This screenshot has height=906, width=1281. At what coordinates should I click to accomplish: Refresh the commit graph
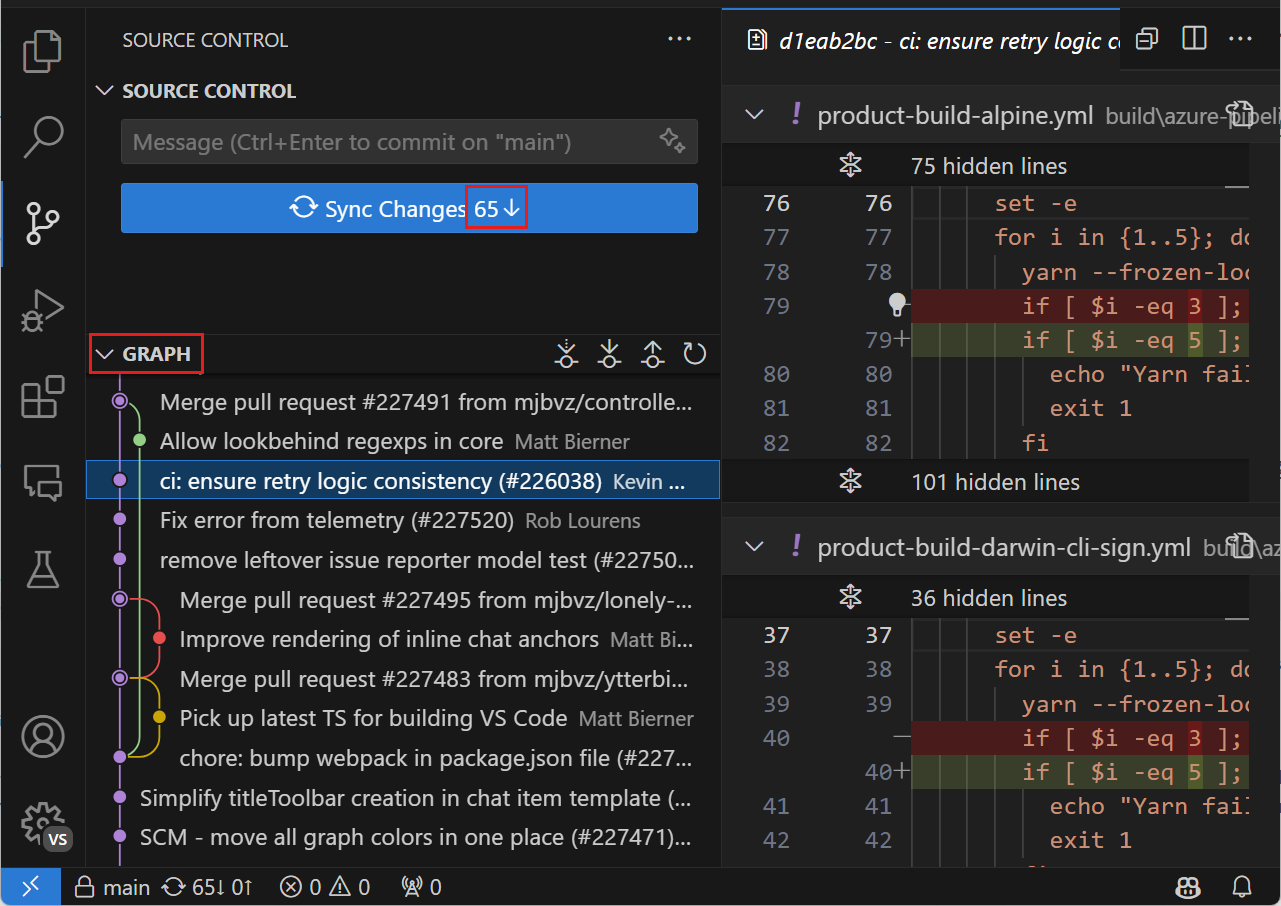[695, 353]
